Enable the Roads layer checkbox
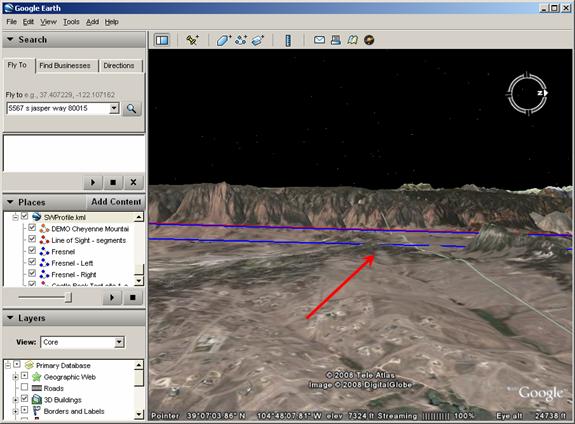Screen dimensions: 575x424 [25, 387]
